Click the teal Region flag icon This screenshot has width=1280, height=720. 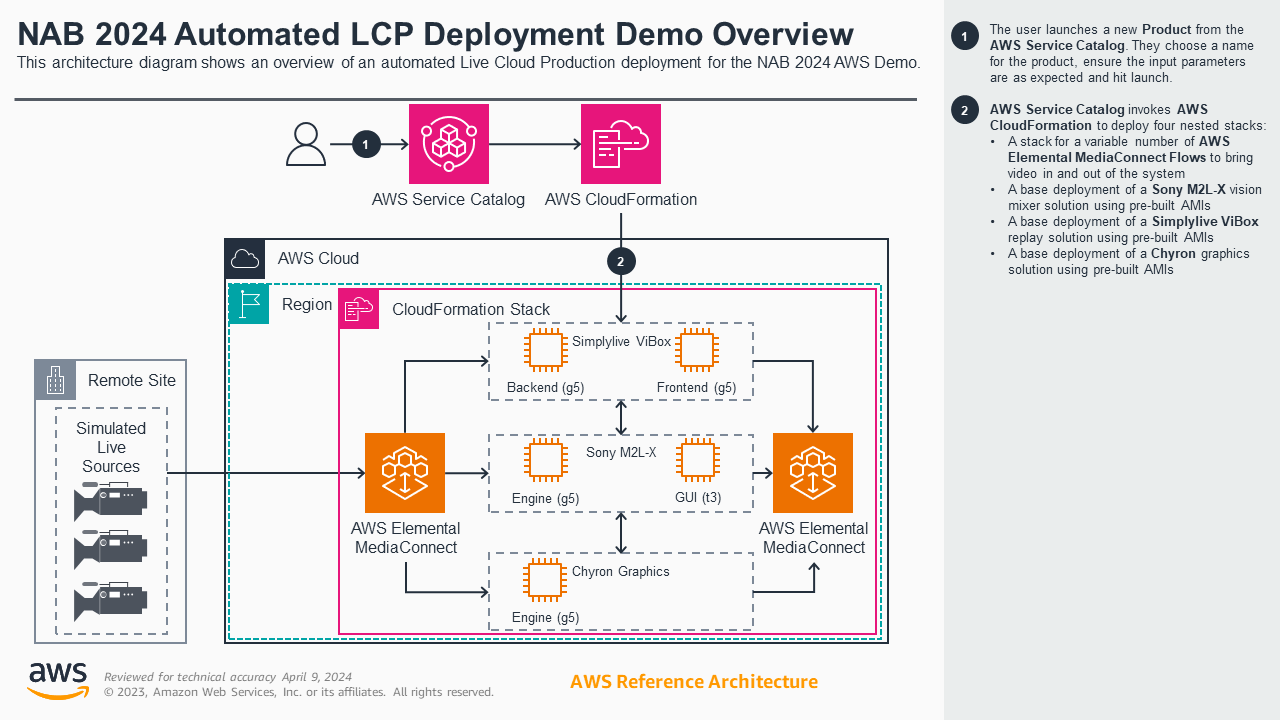coord(249,304)
